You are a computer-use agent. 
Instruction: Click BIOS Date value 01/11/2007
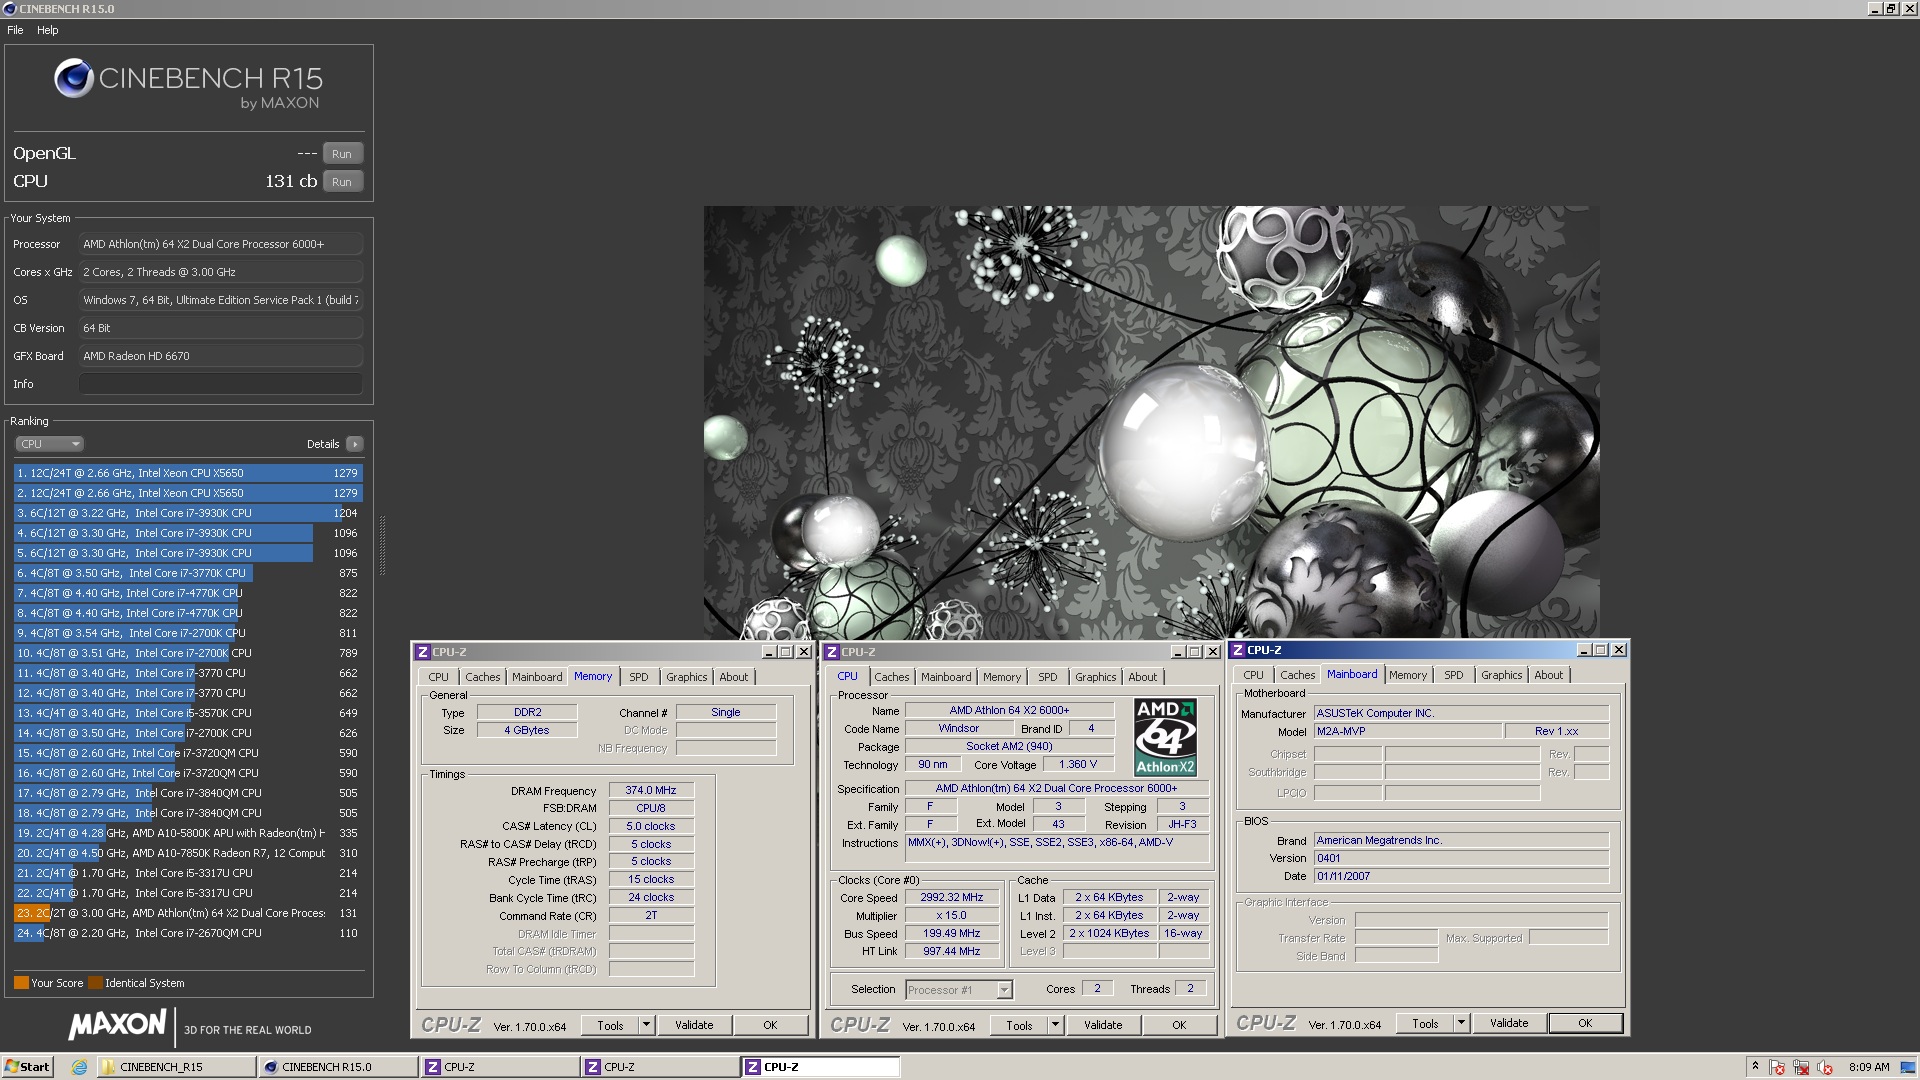click(1461, 876)
